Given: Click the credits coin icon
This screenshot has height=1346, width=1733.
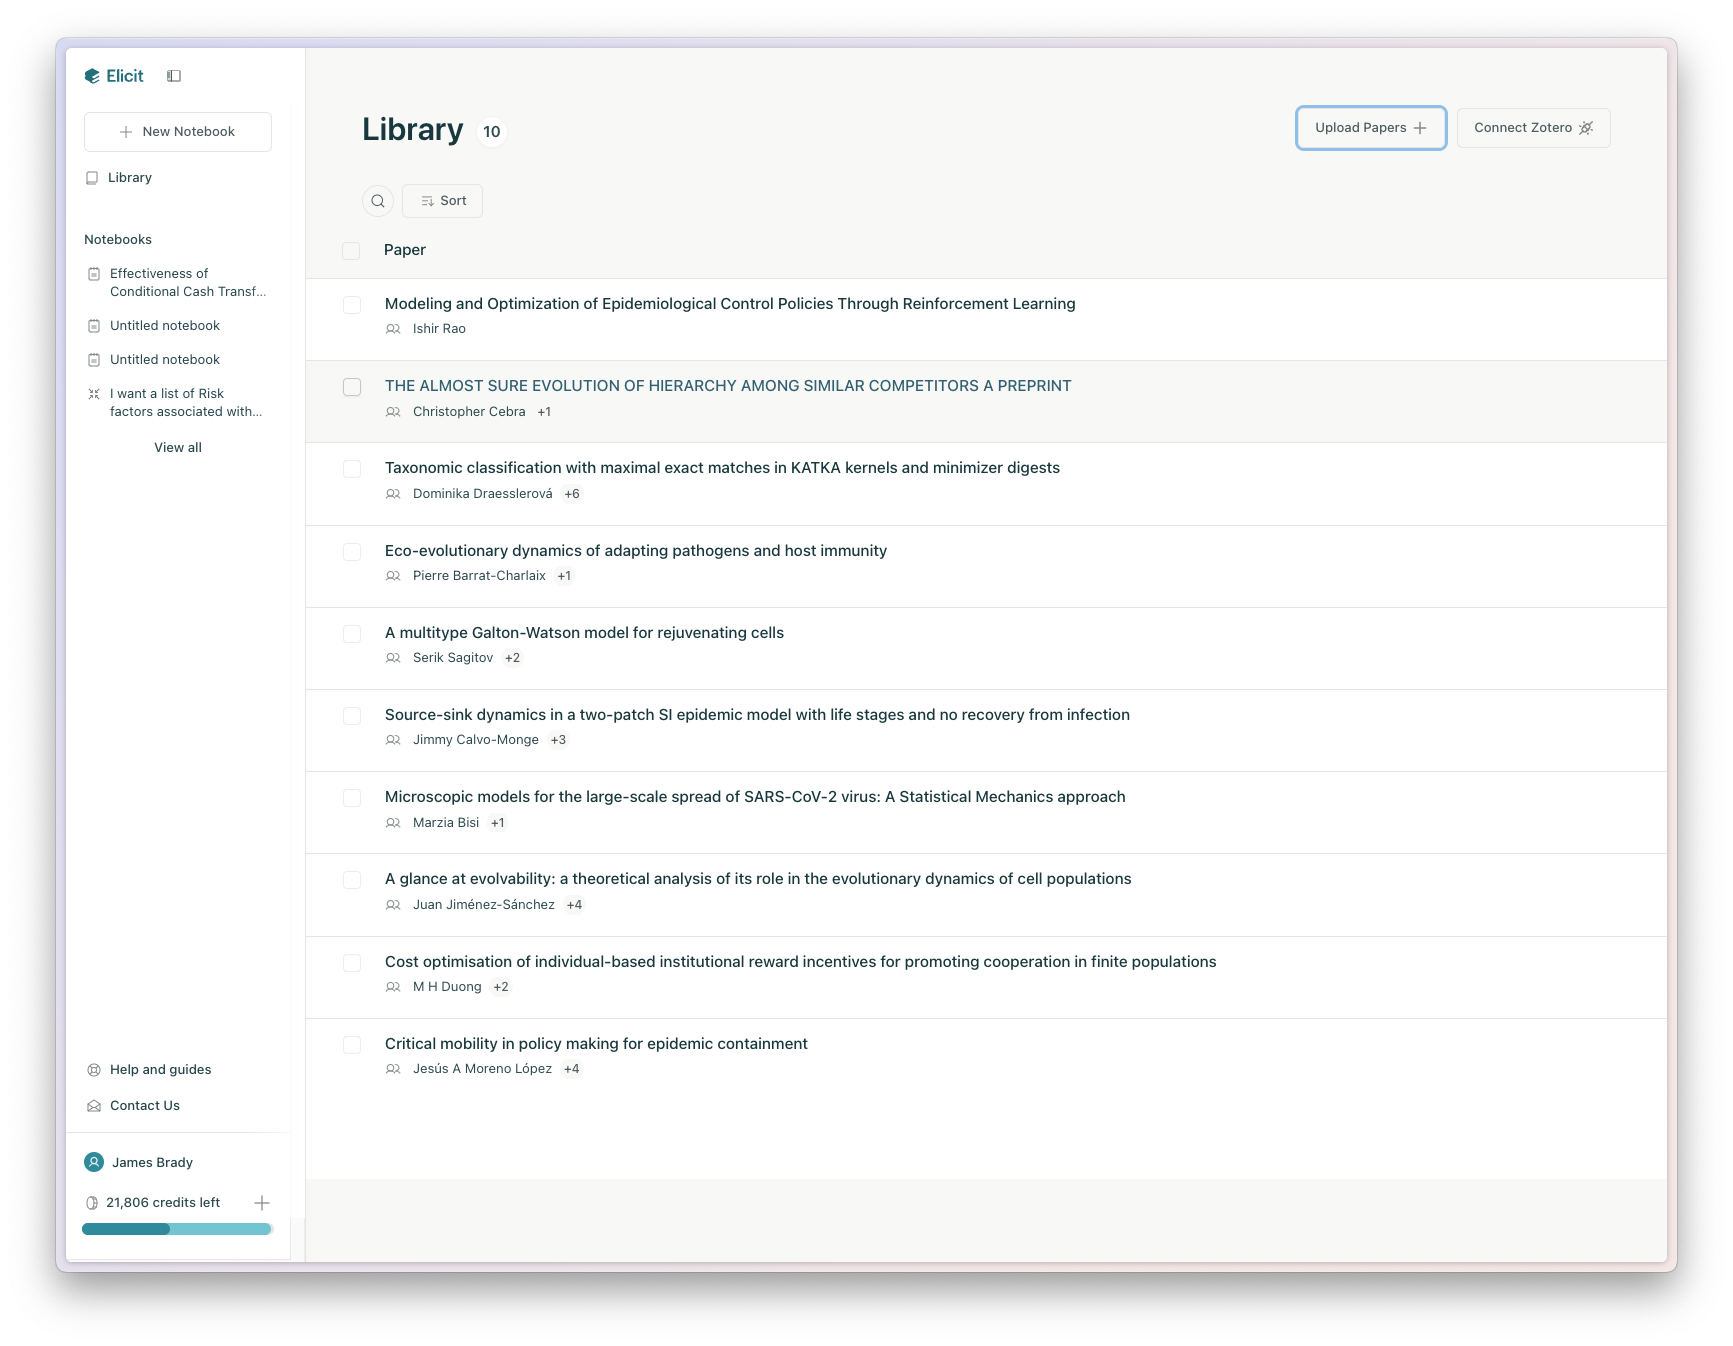Looking at the screenshot, I should point(92,1203).
